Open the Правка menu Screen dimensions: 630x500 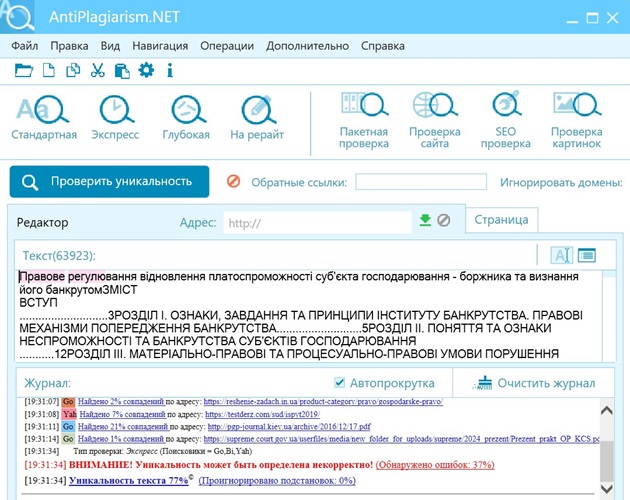point(69,46)
